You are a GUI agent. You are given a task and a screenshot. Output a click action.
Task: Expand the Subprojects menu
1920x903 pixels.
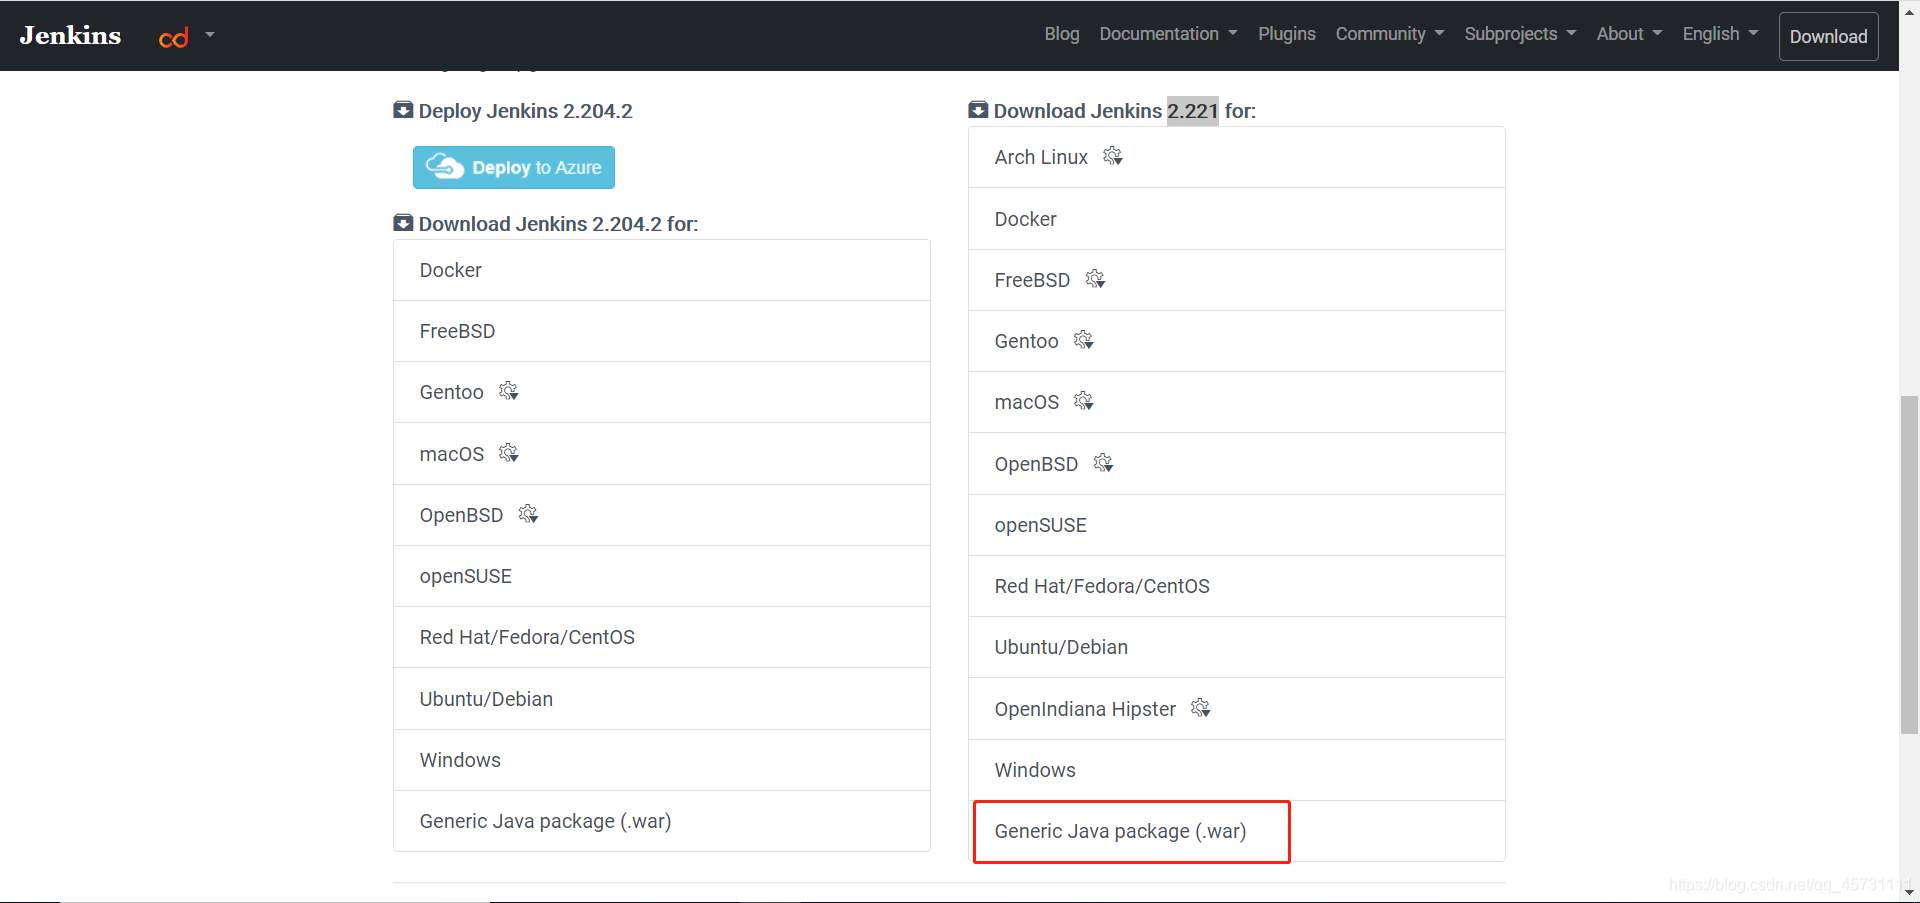coord(1520,34)
